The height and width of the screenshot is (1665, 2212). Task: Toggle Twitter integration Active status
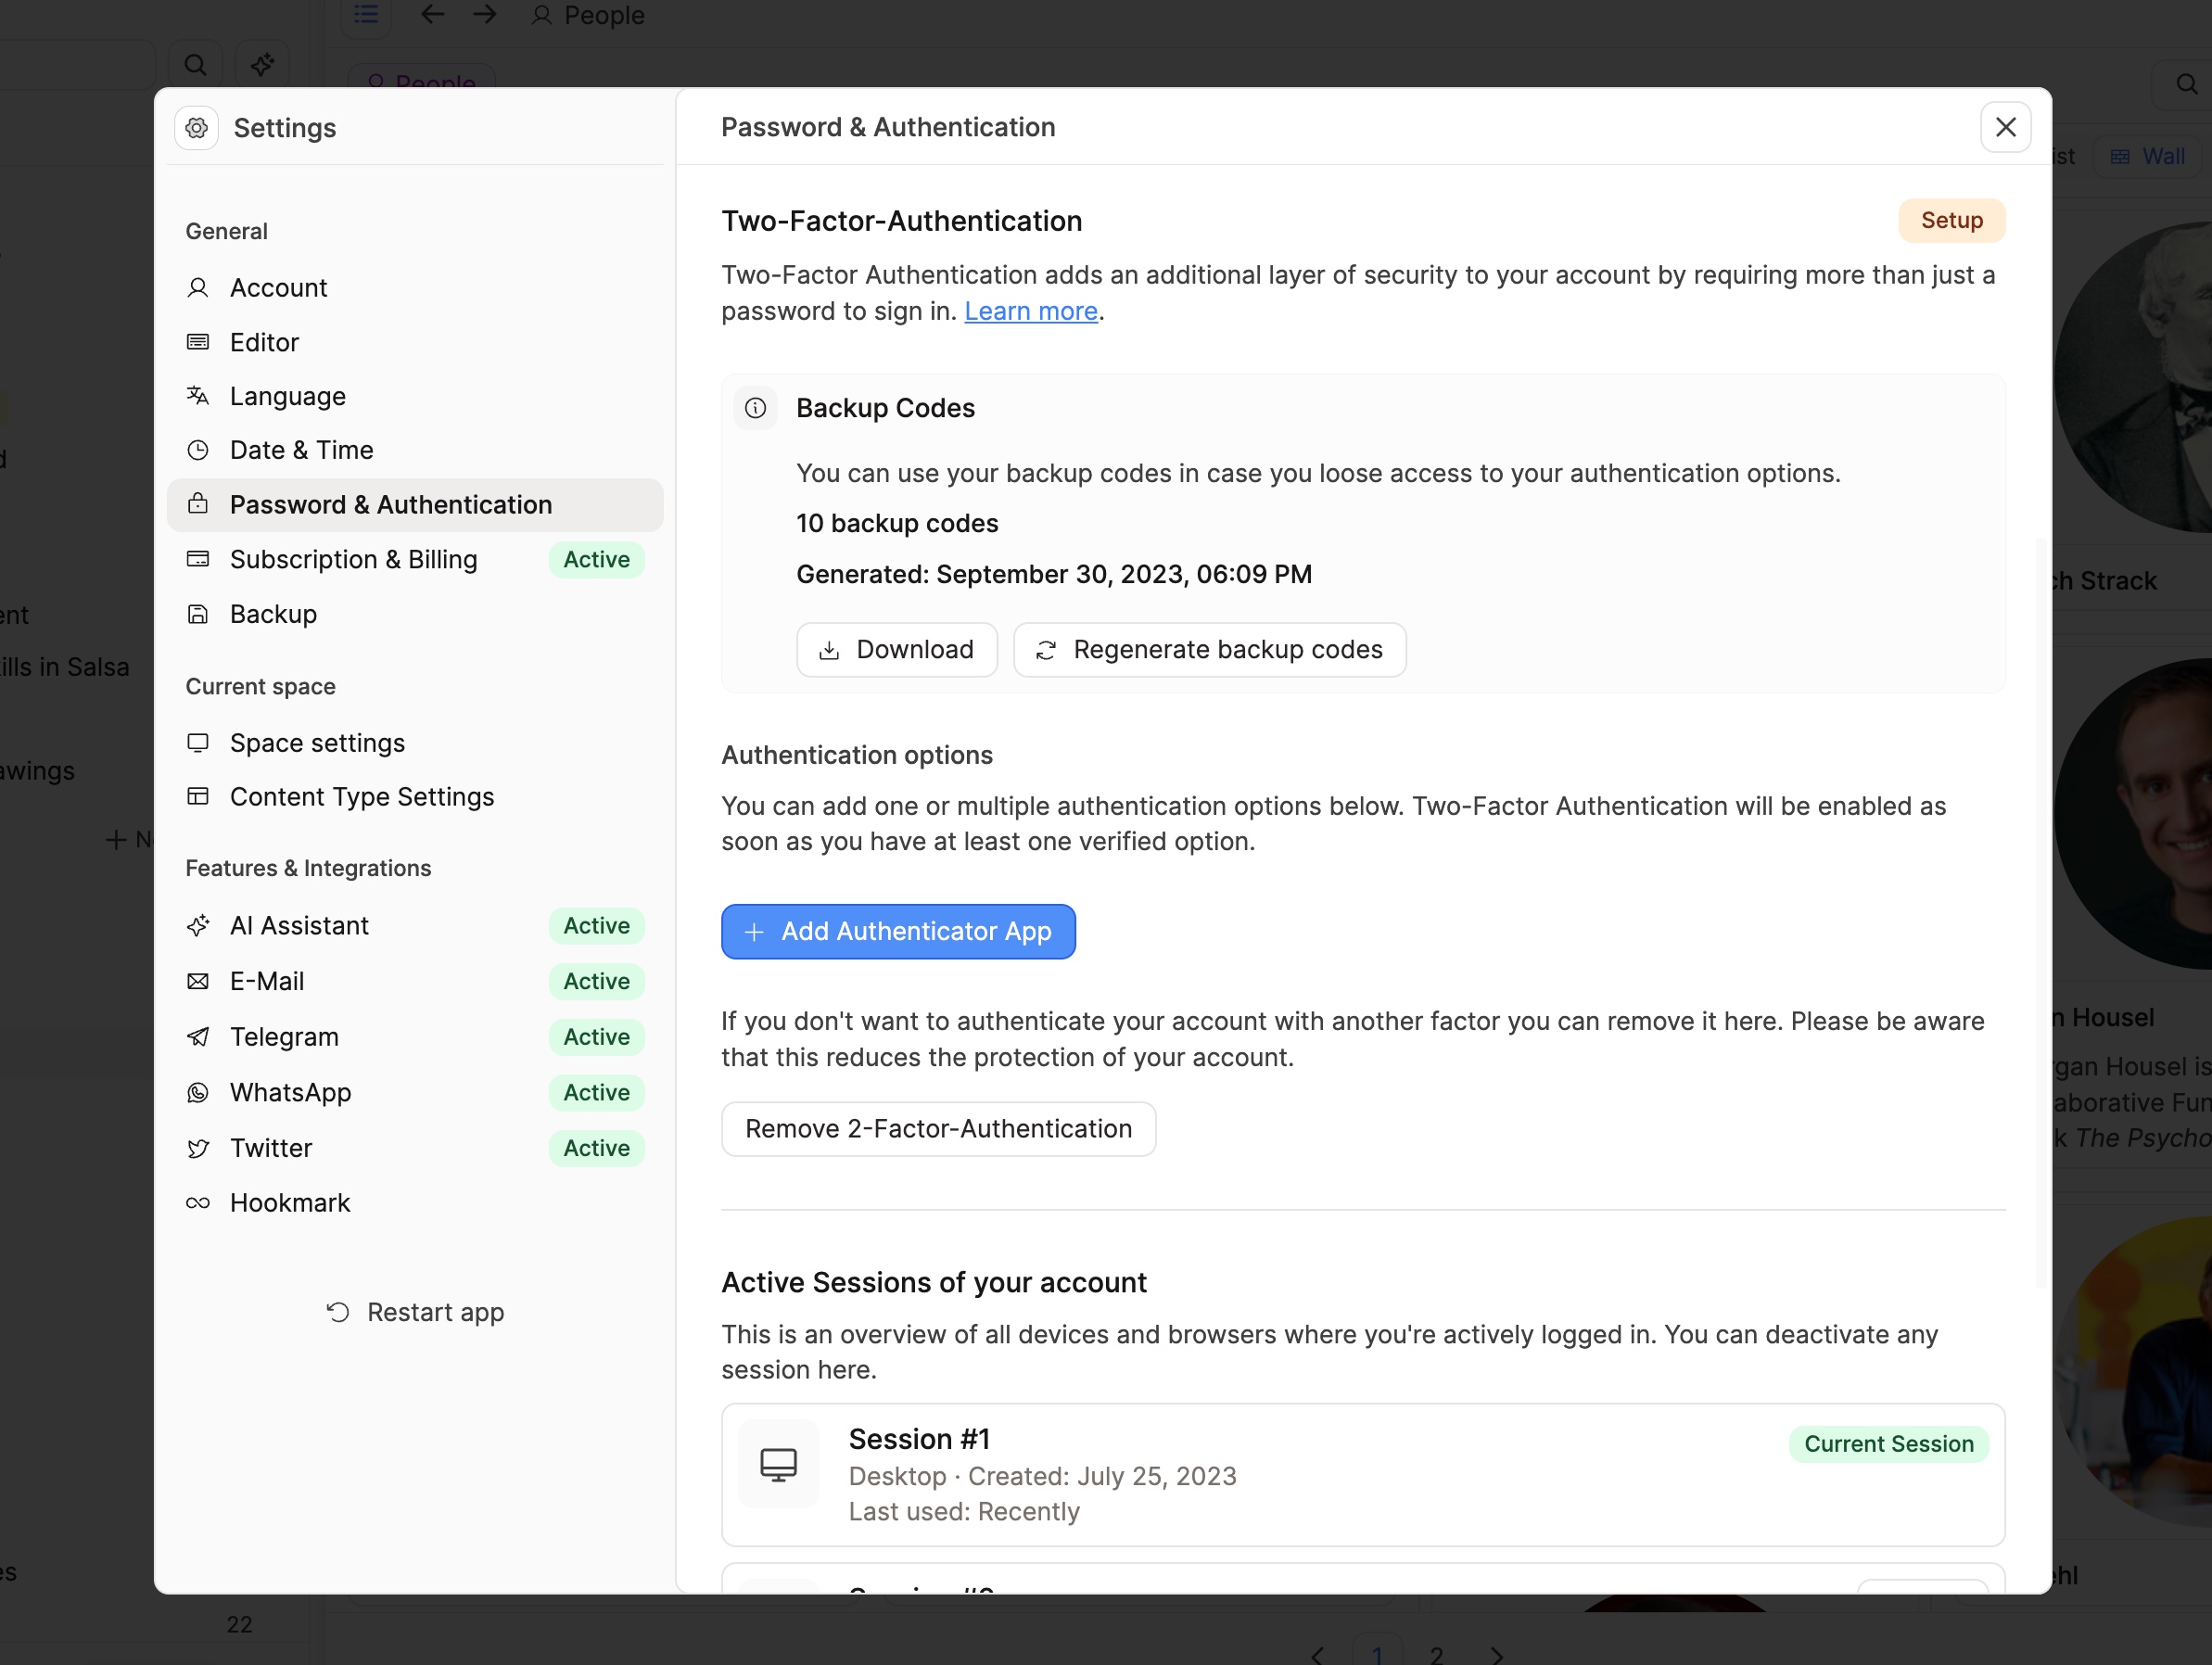pos(596,1148)
